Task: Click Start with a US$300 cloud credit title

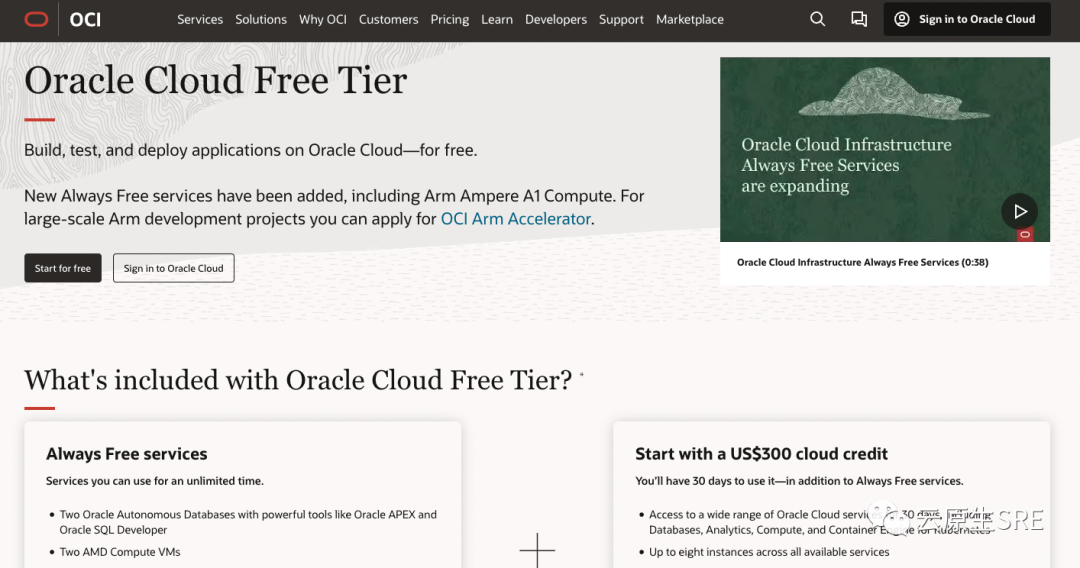Action: tap(761, 454)
